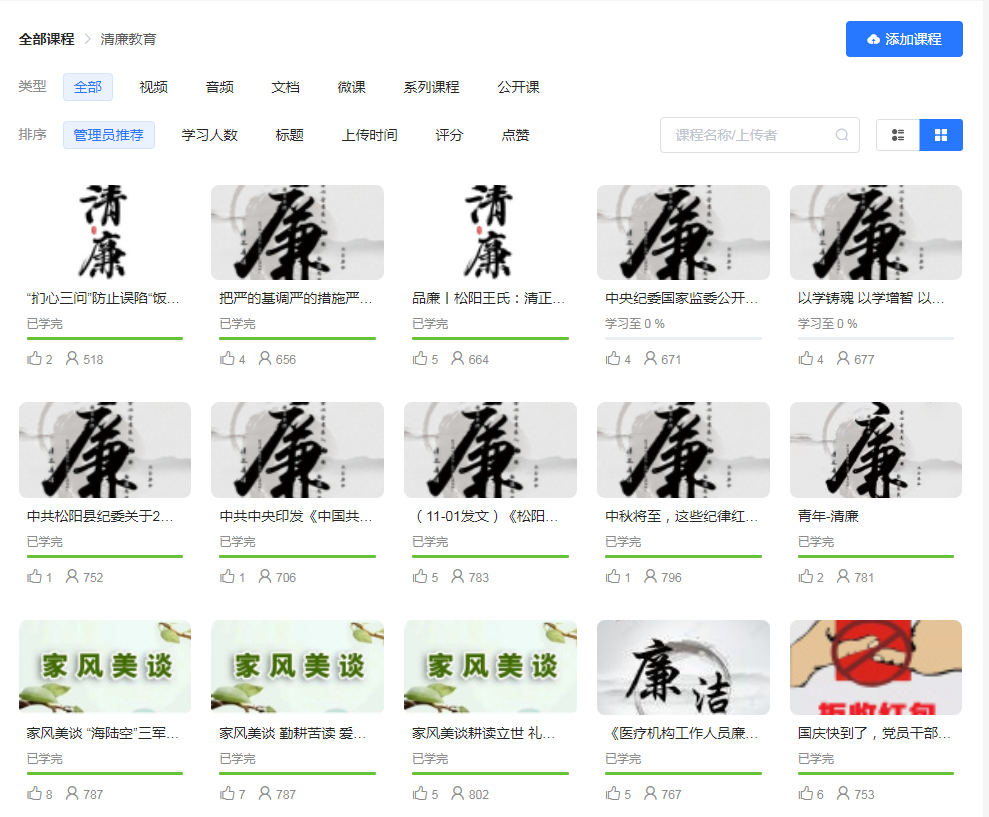This screenshot has width=989, height=817.
Task: Click thumbs-up on 中秋将至 course
Action: point(613,576)
